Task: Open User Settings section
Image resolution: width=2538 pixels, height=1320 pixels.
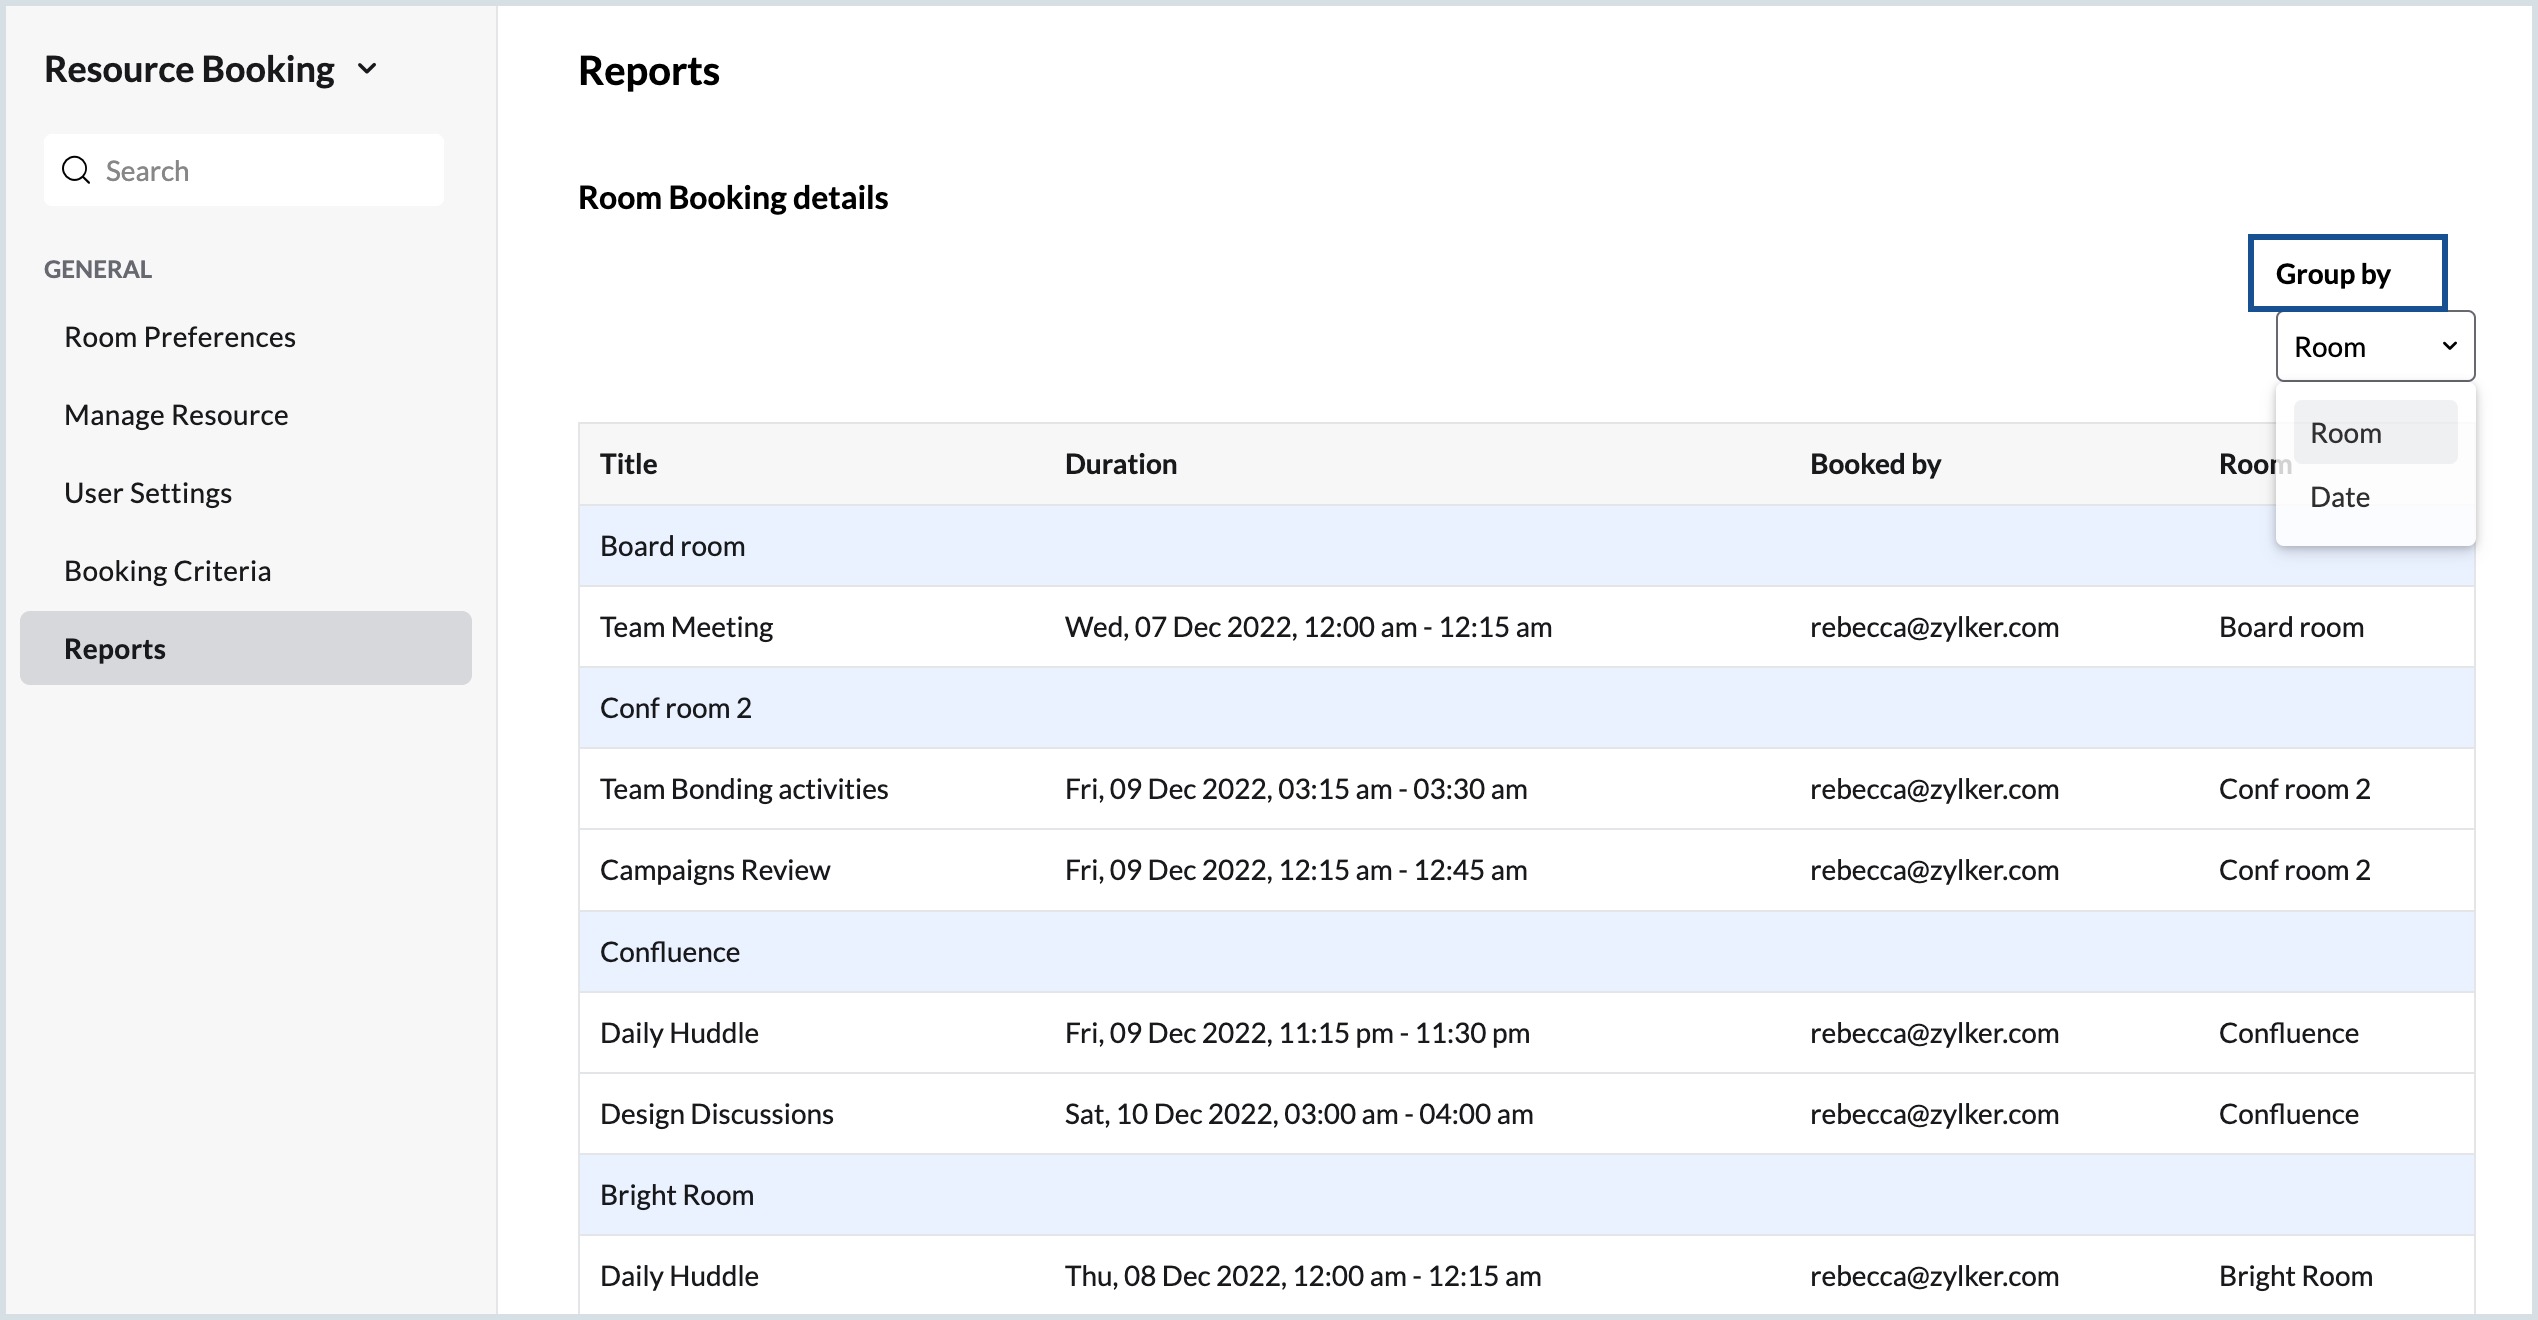Action: click(x=148, y=493)
